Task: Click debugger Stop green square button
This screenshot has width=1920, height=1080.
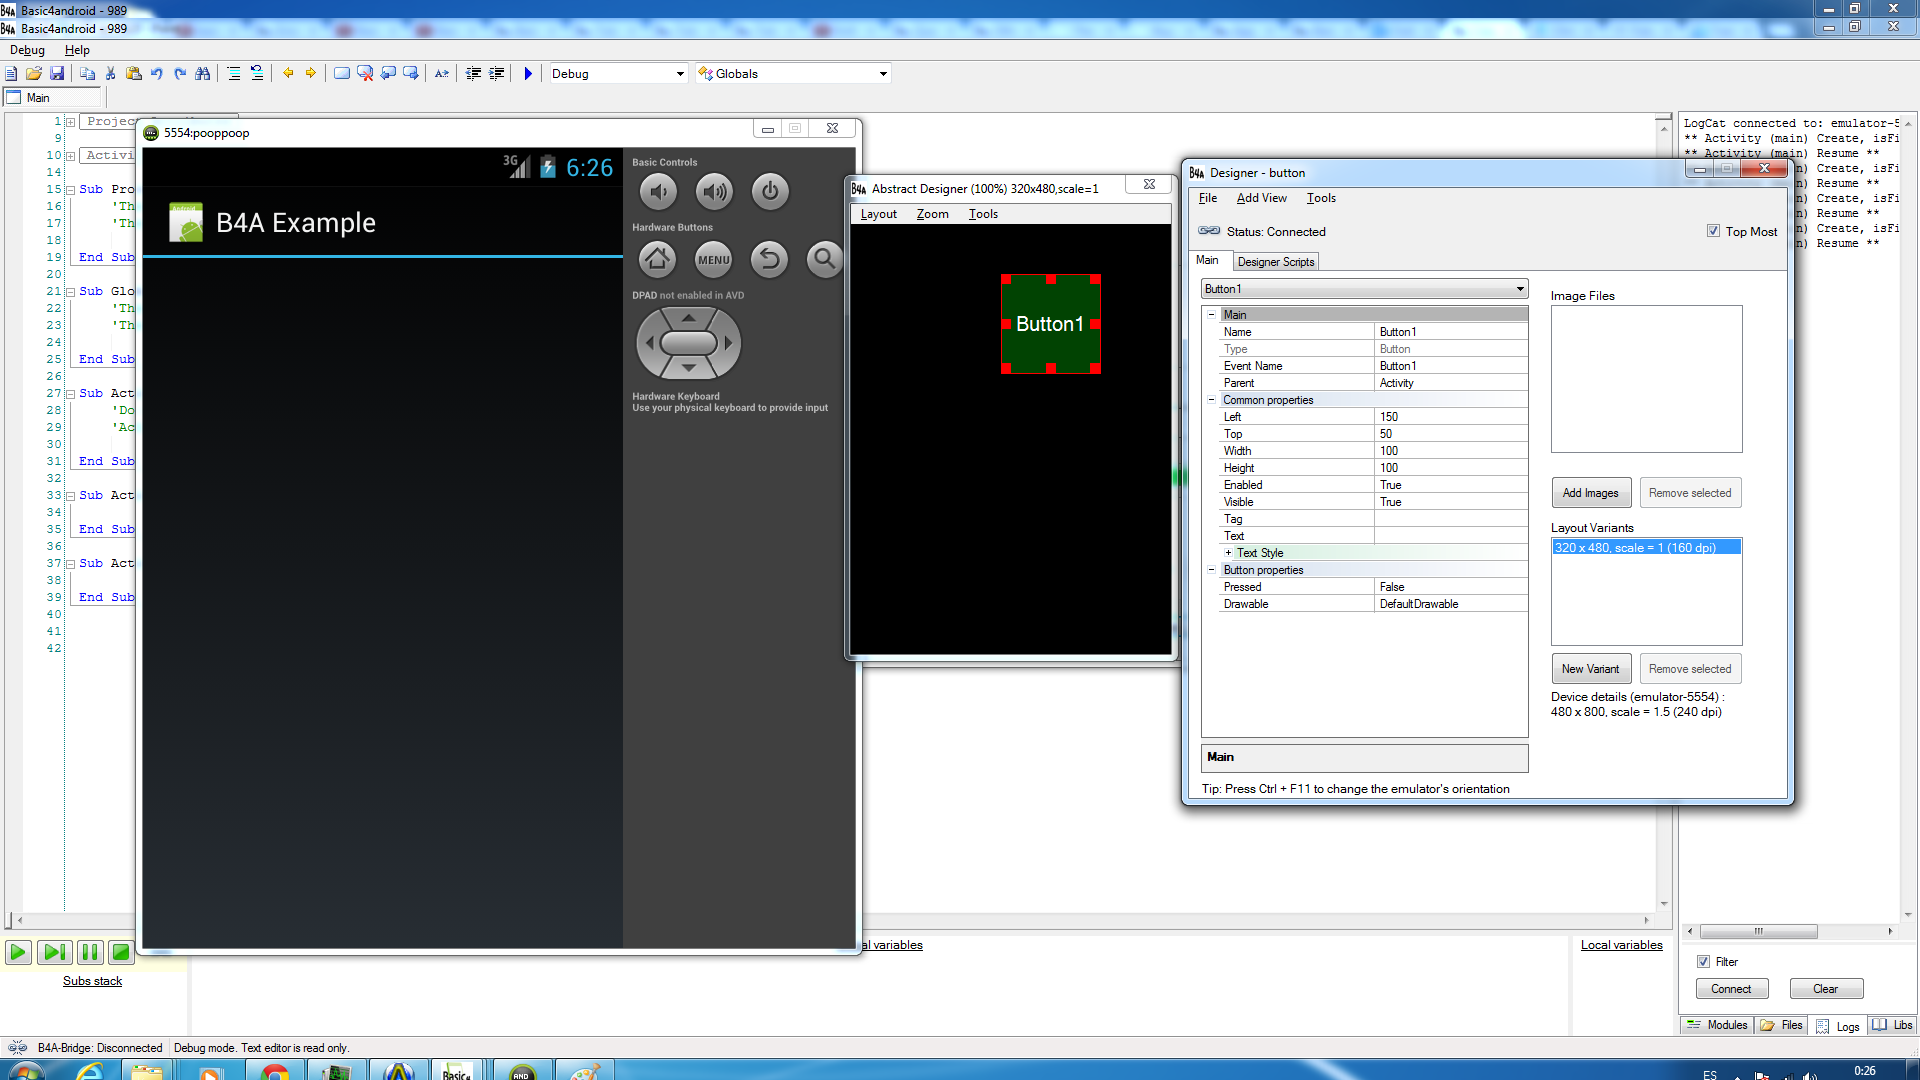Action: pyautogui.click(x=120, y=953)
